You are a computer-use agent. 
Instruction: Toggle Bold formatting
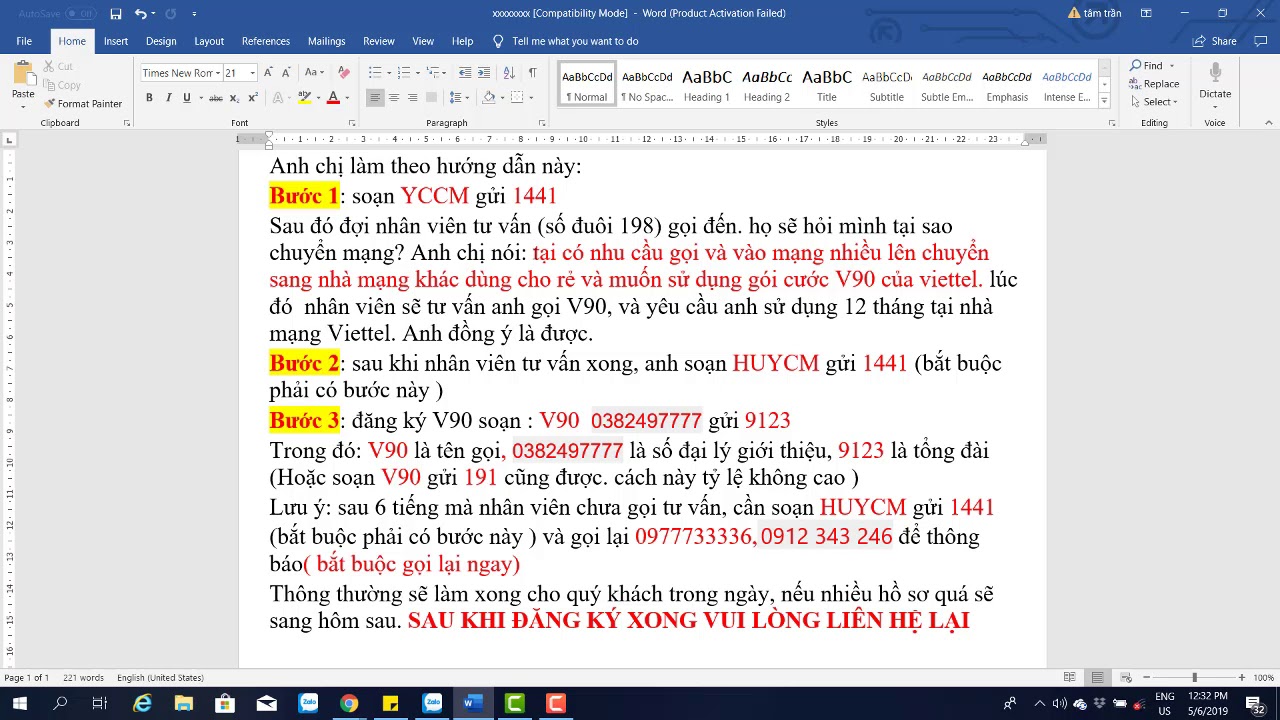149,98
